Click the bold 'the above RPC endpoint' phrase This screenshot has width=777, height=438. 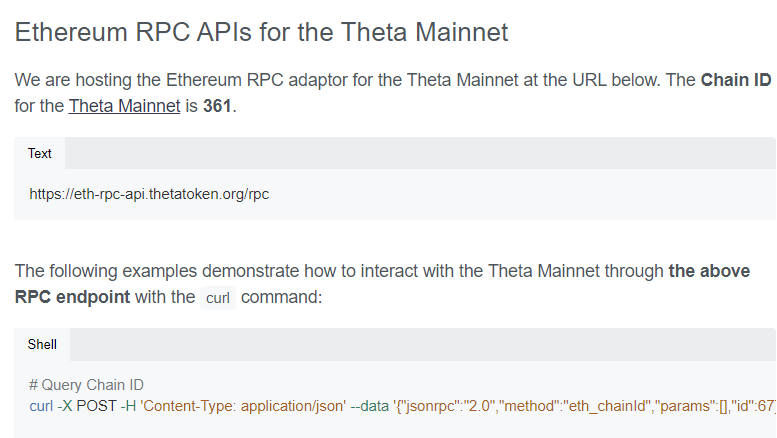(x=382, y=284)
